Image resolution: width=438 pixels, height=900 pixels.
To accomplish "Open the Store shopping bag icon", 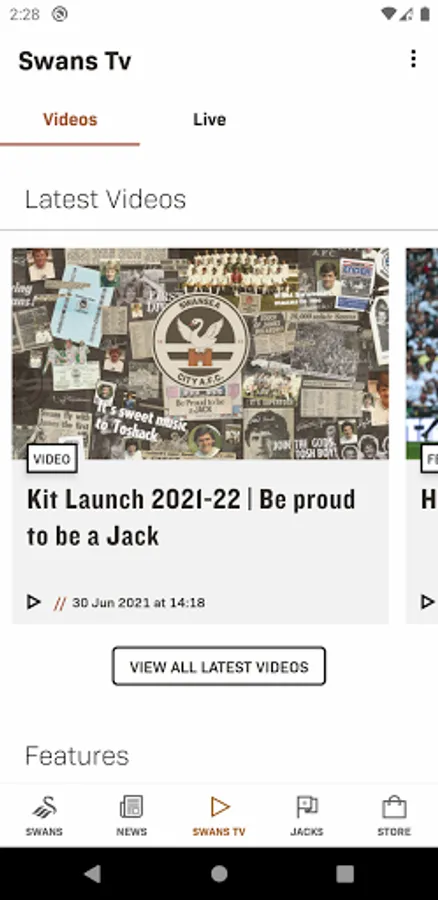I will click(394, 807).
